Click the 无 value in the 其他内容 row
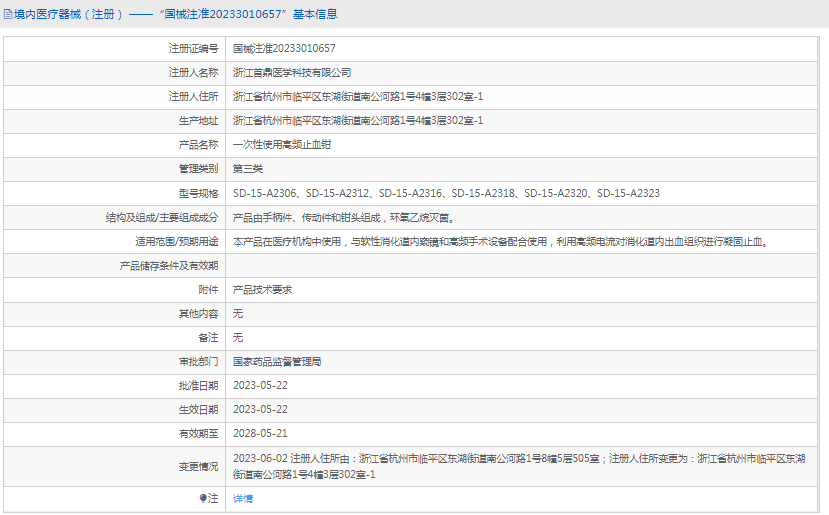 tap(238, 314)
